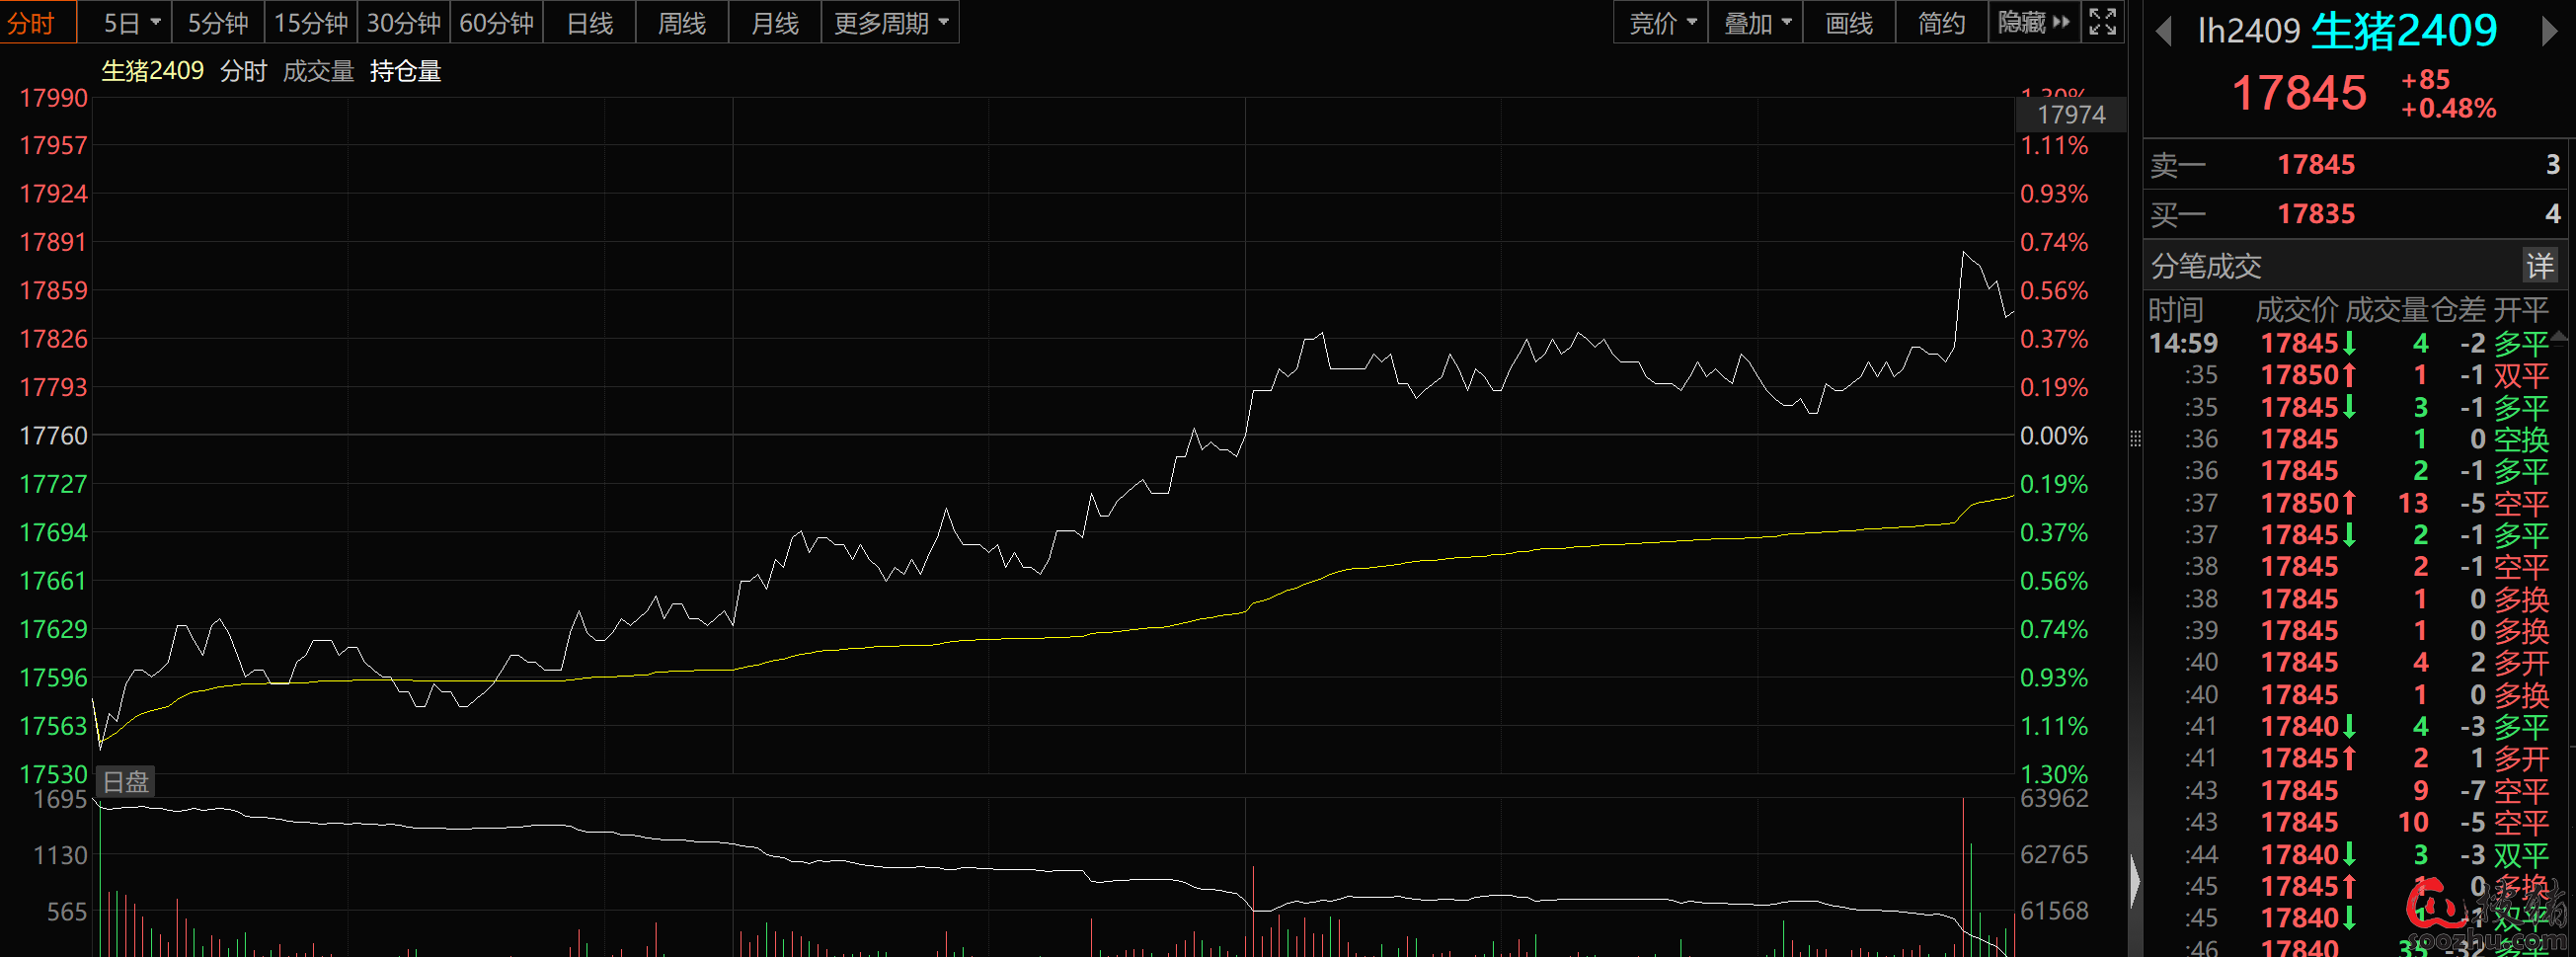Select the 周线 weekly chart tab
This screenshot has height=957, width=2576.
[682, 22]
